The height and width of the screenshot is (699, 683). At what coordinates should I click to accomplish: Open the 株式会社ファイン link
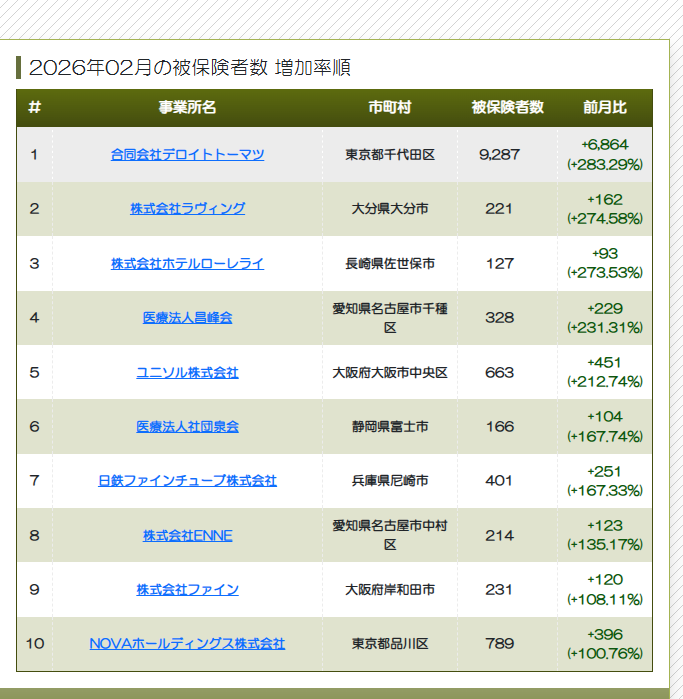(x=187, y=590)
